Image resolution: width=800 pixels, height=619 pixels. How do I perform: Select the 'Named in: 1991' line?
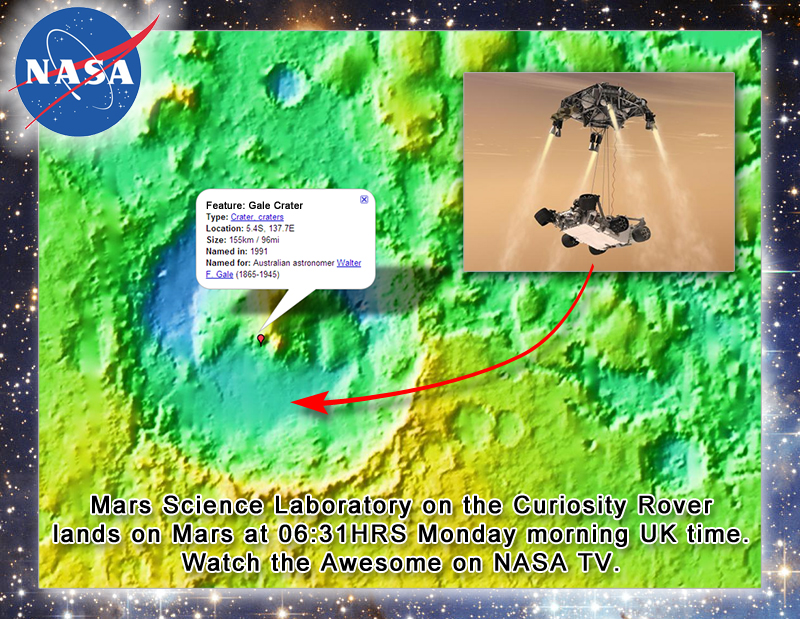click(x=236, y=251)
